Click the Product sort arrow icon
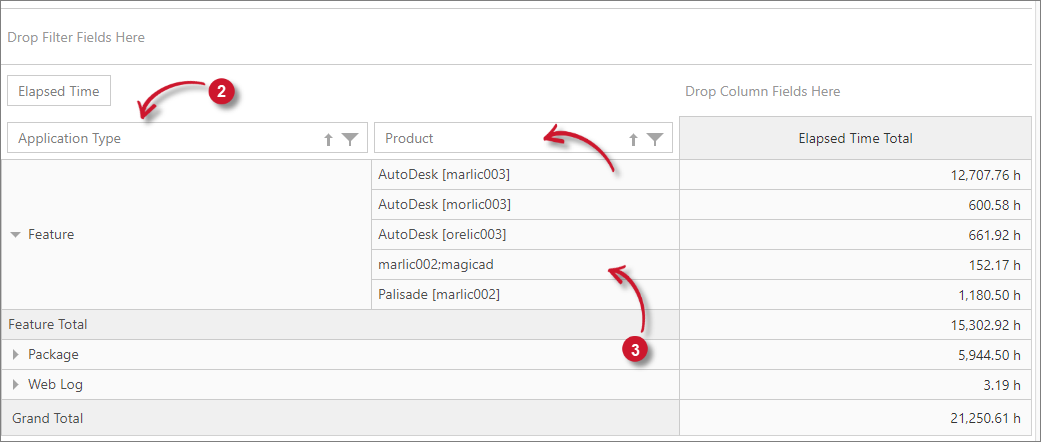The width and height of the screenshot is (1041, 442). 633,139
